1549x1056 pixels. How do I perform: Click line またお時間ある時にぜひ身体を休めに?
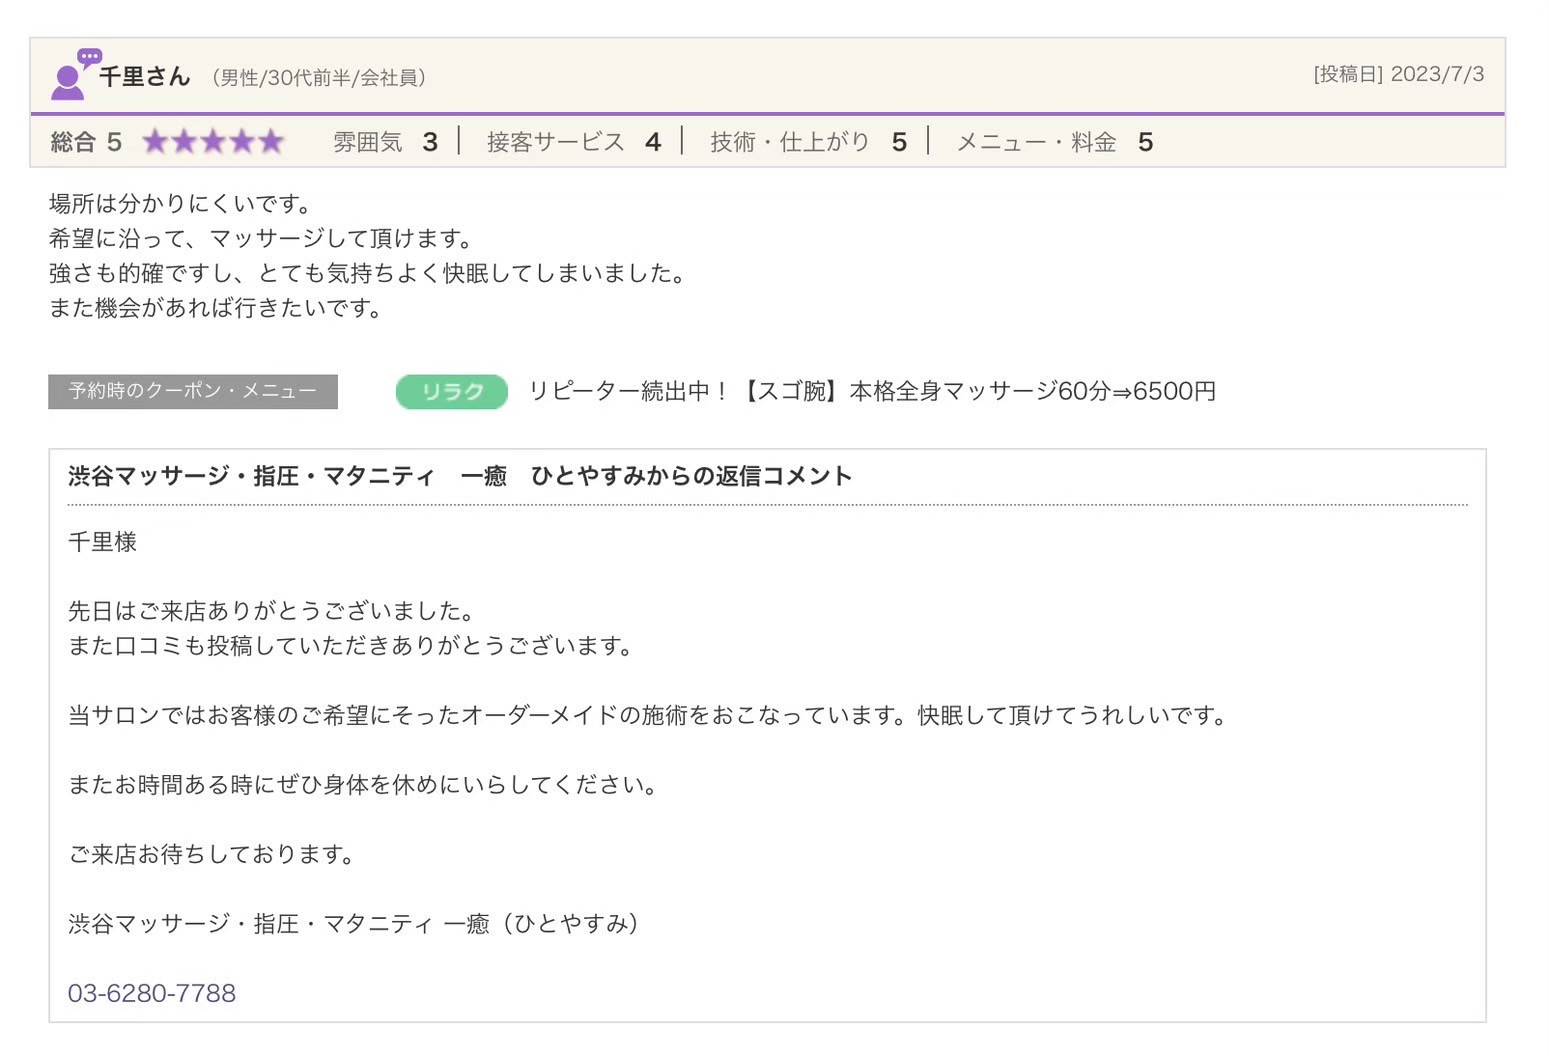pyautogui.click(x=365, y=785)
